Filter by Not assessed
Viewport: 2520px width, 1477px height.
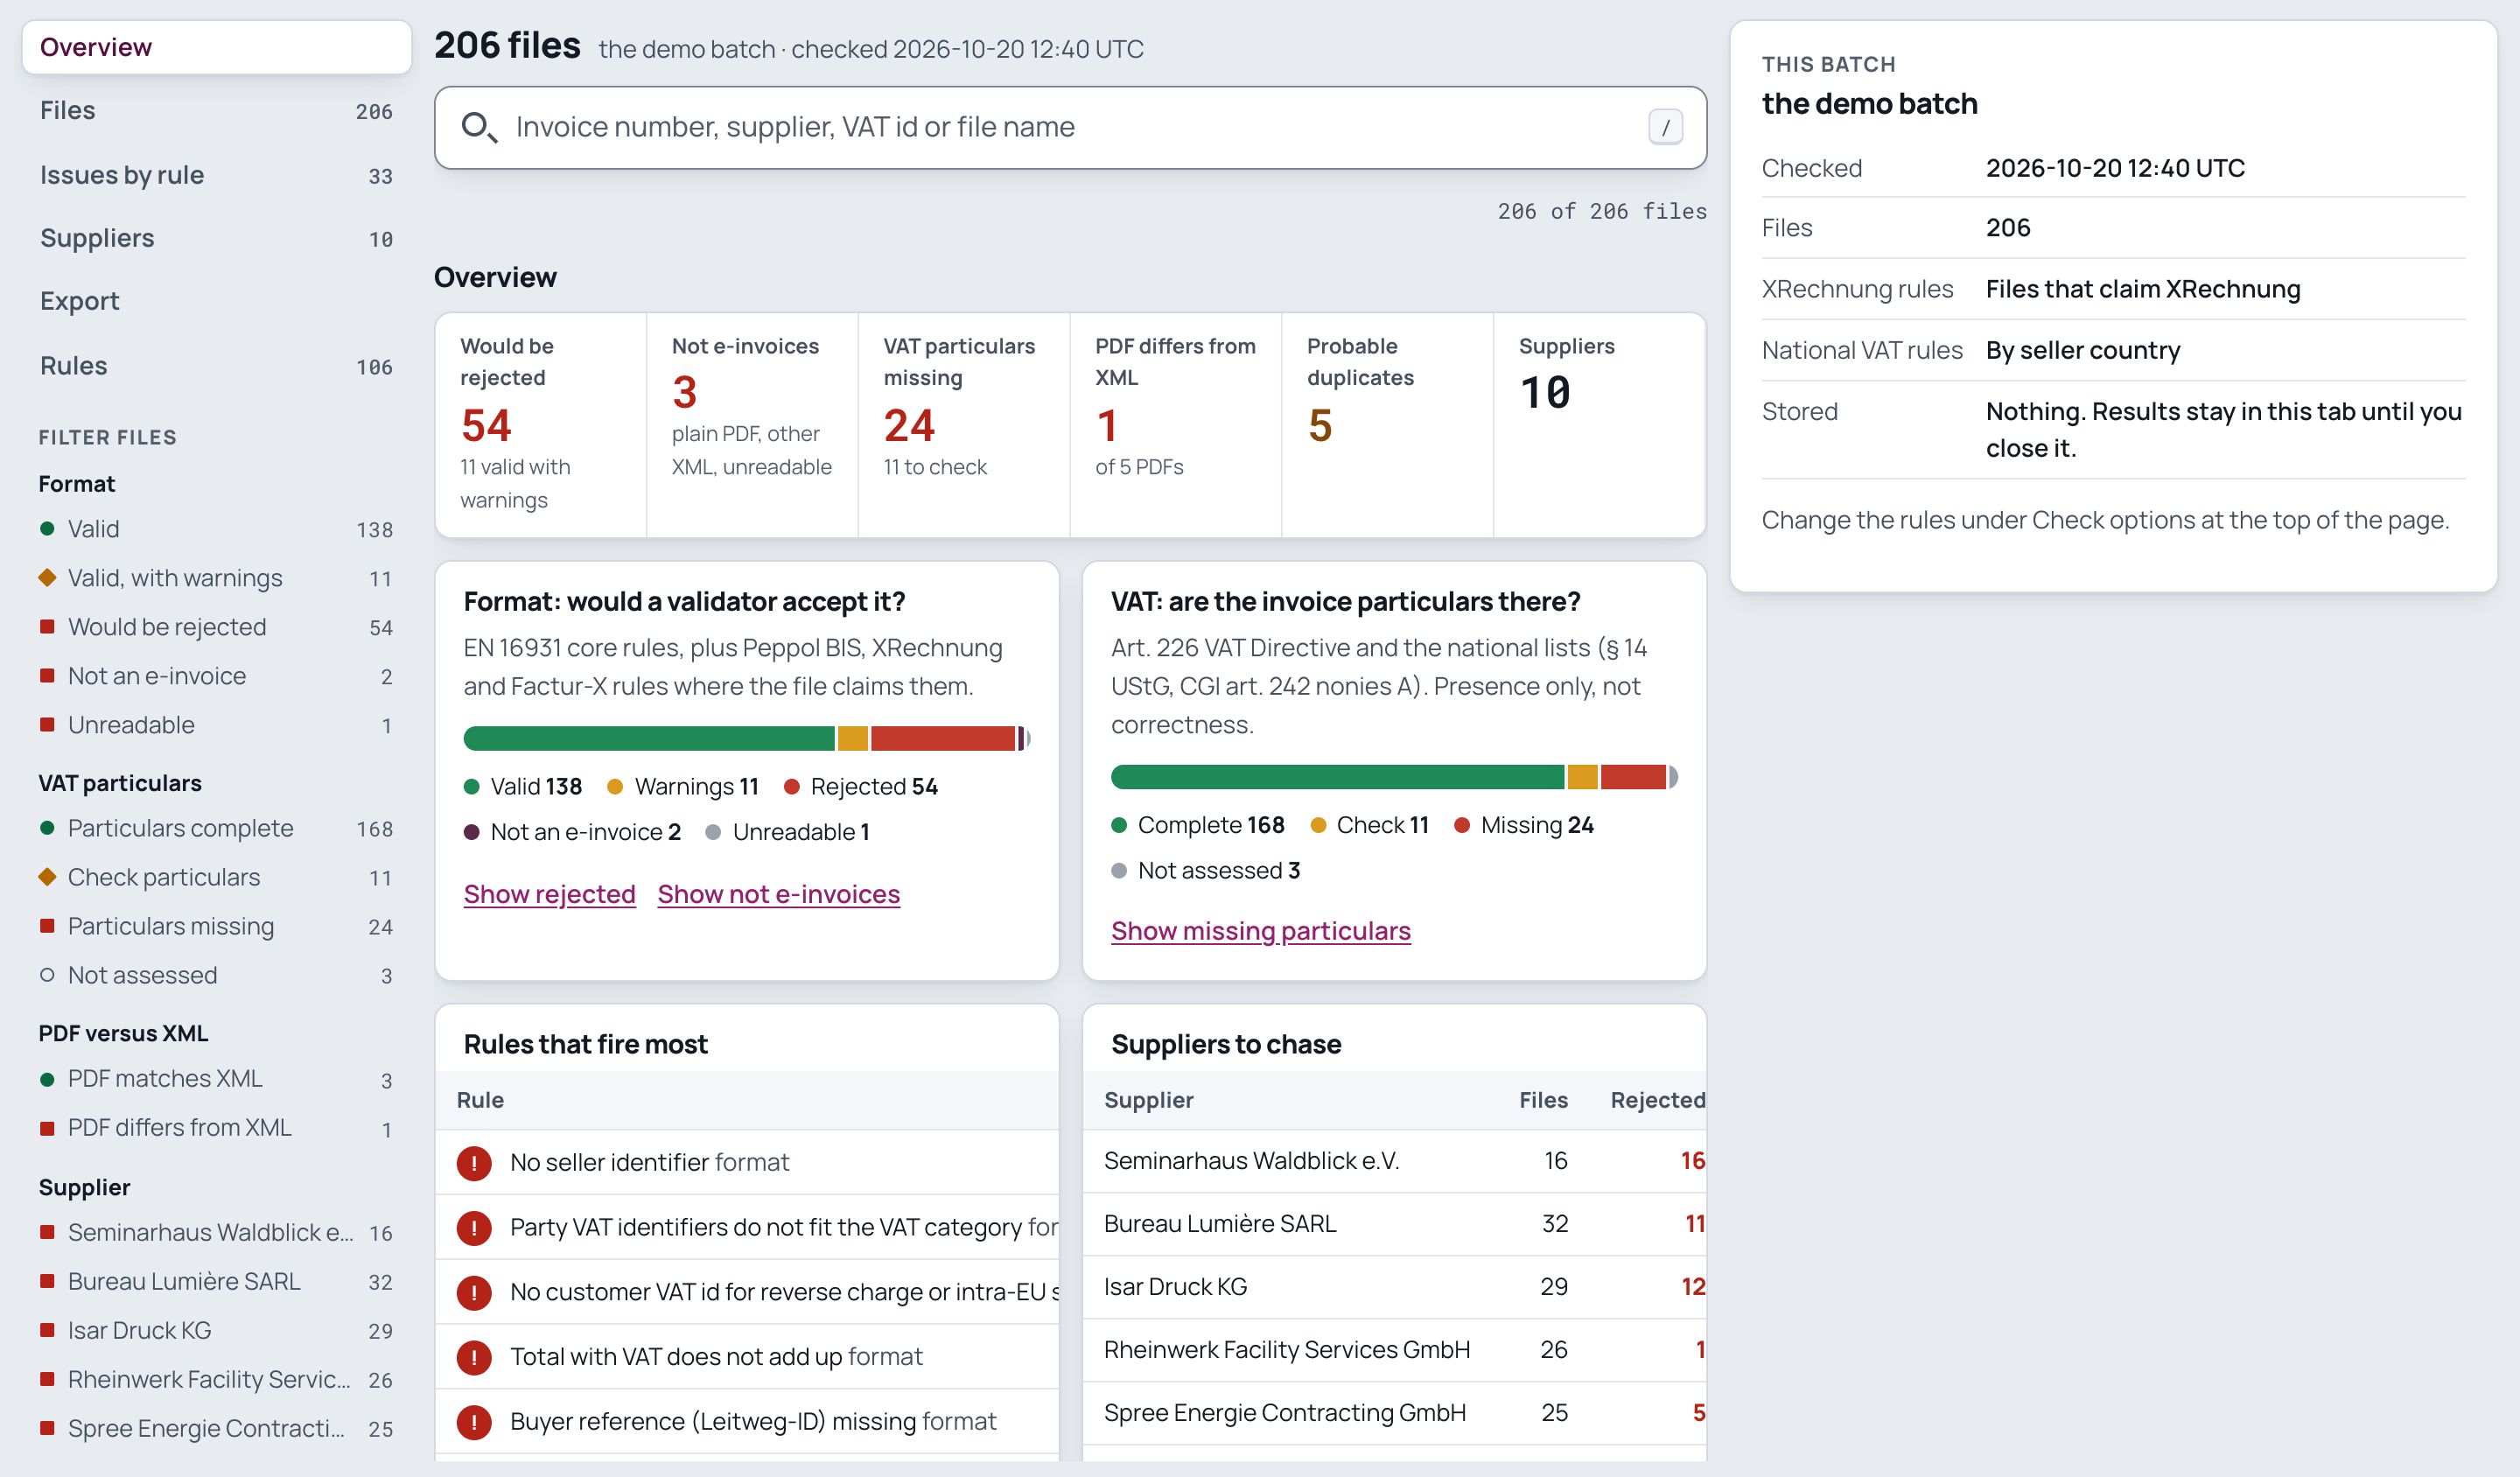tap(216, 975)
